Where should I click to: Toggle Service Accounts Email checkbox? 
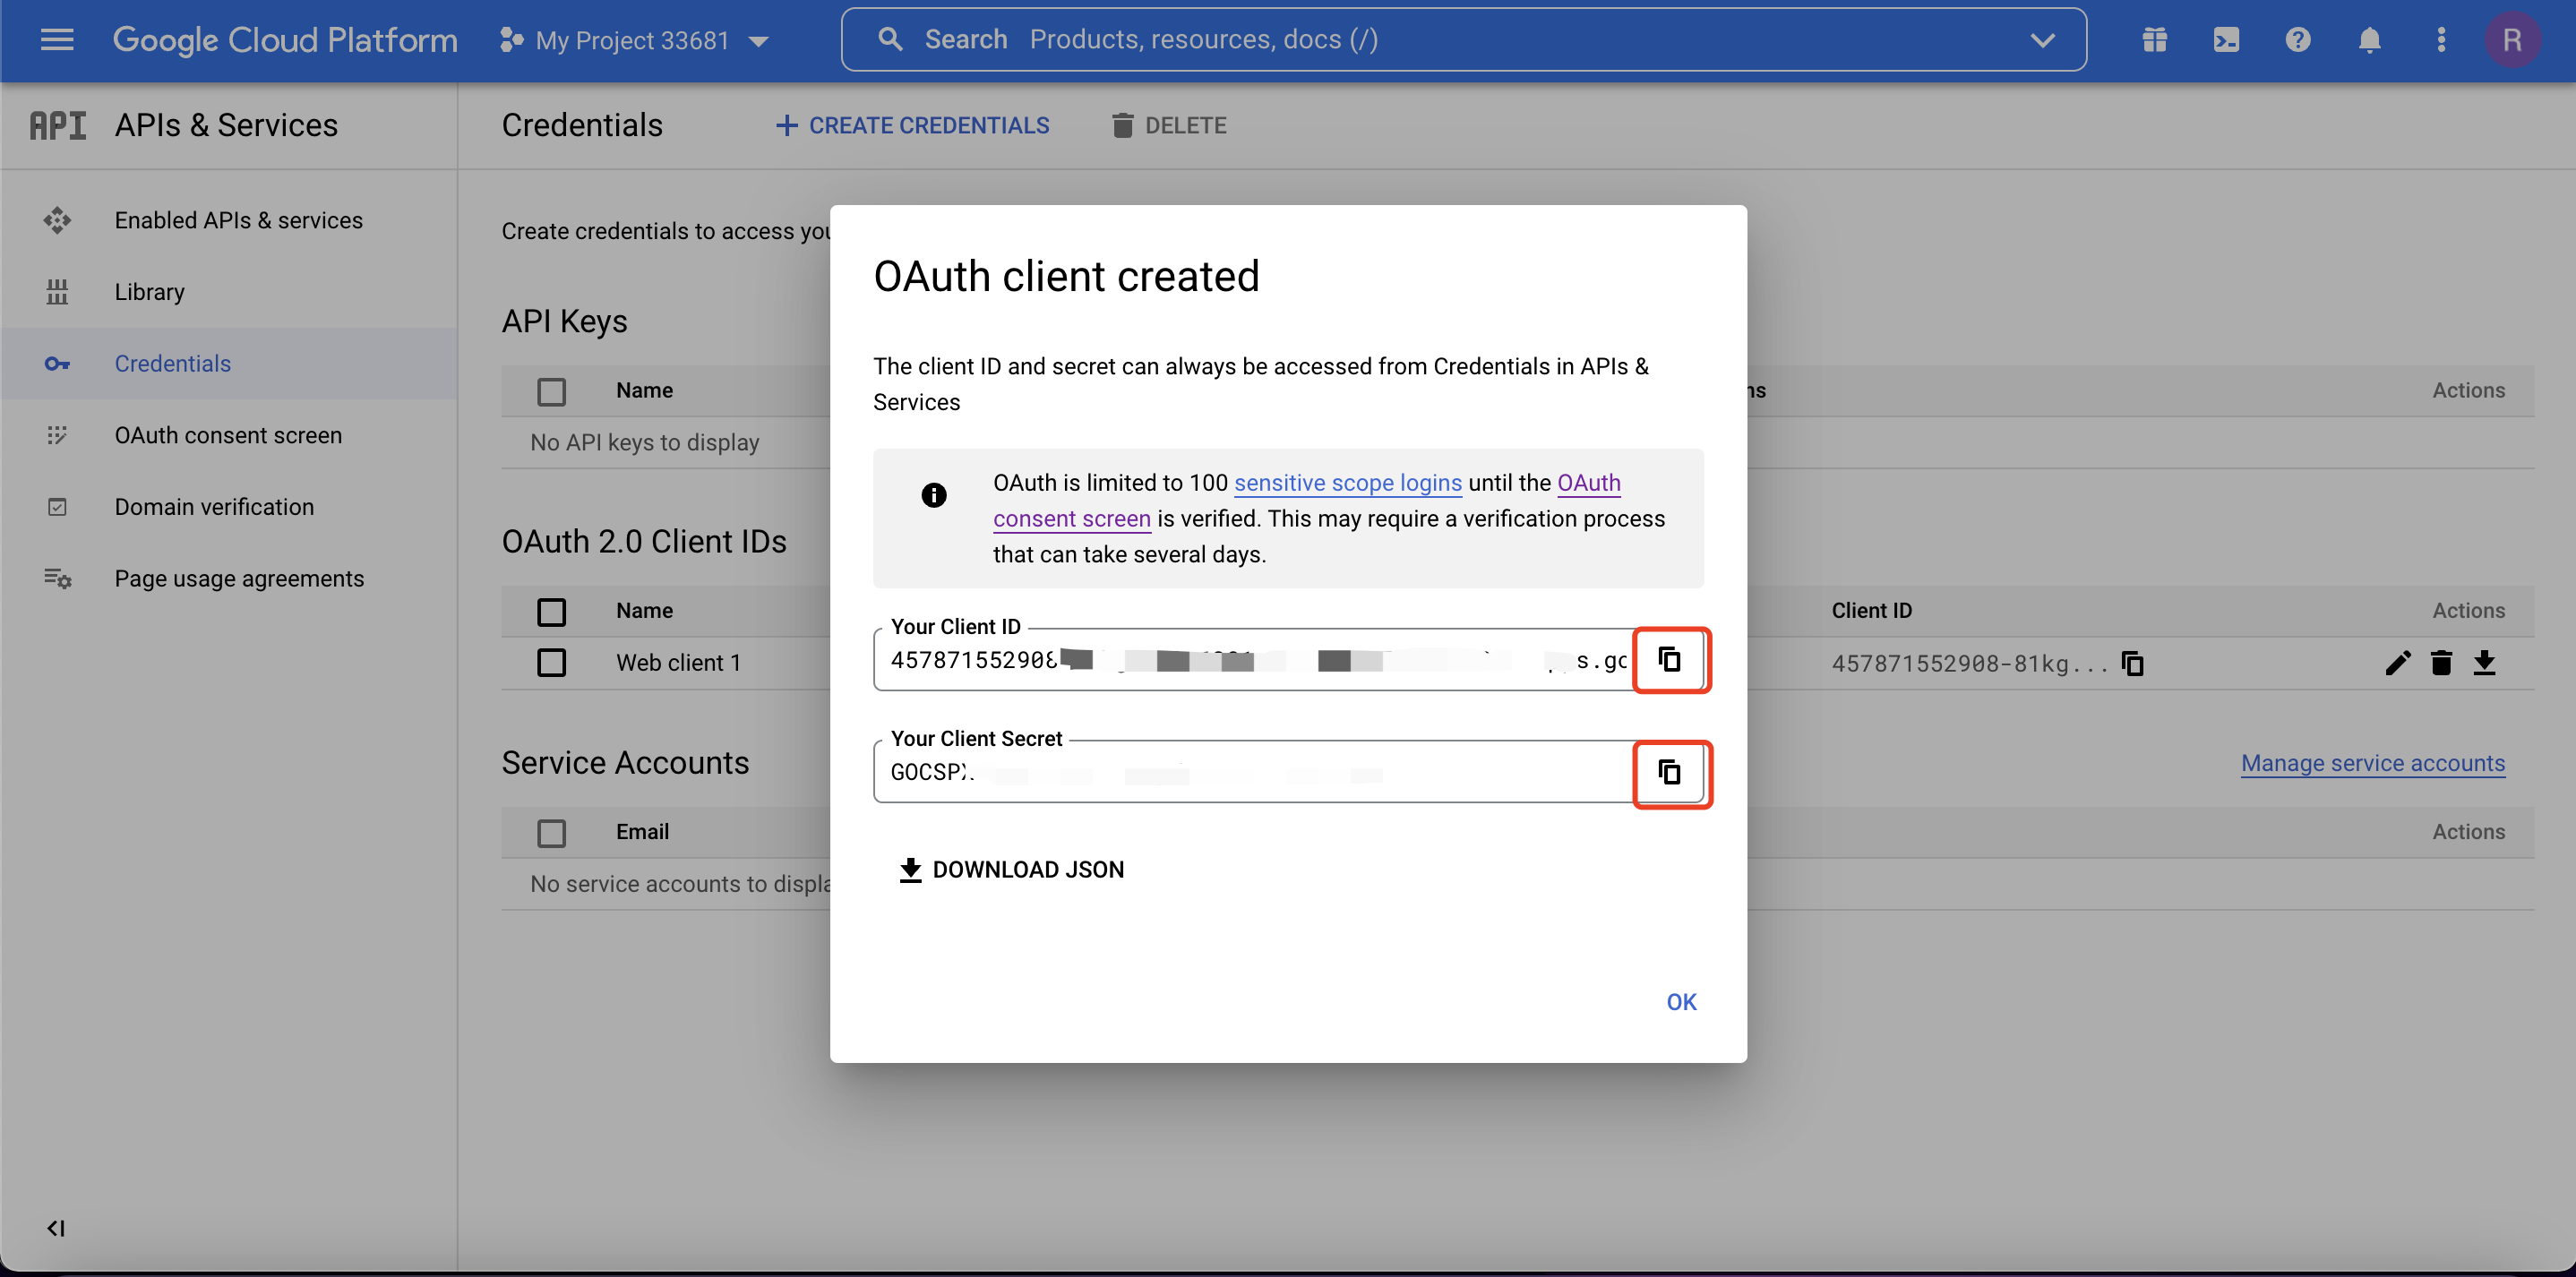551,832
